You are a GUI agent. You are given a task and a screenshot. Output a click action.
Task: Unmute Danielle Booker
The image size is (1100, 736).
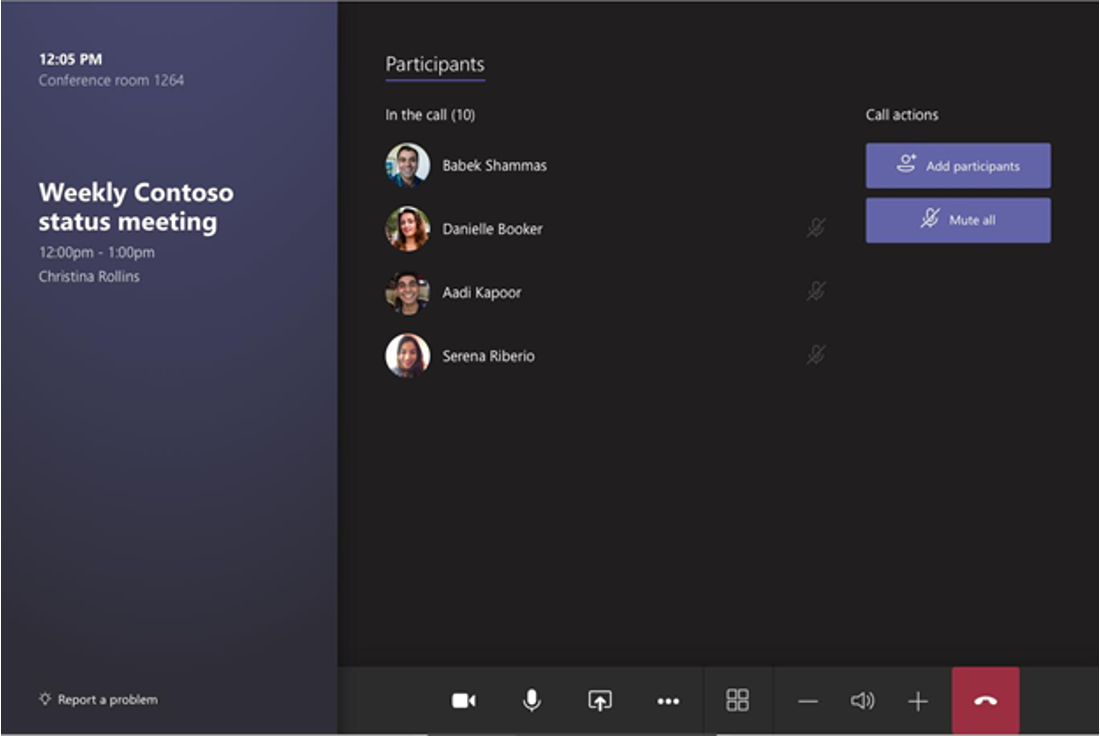point(816,227)
